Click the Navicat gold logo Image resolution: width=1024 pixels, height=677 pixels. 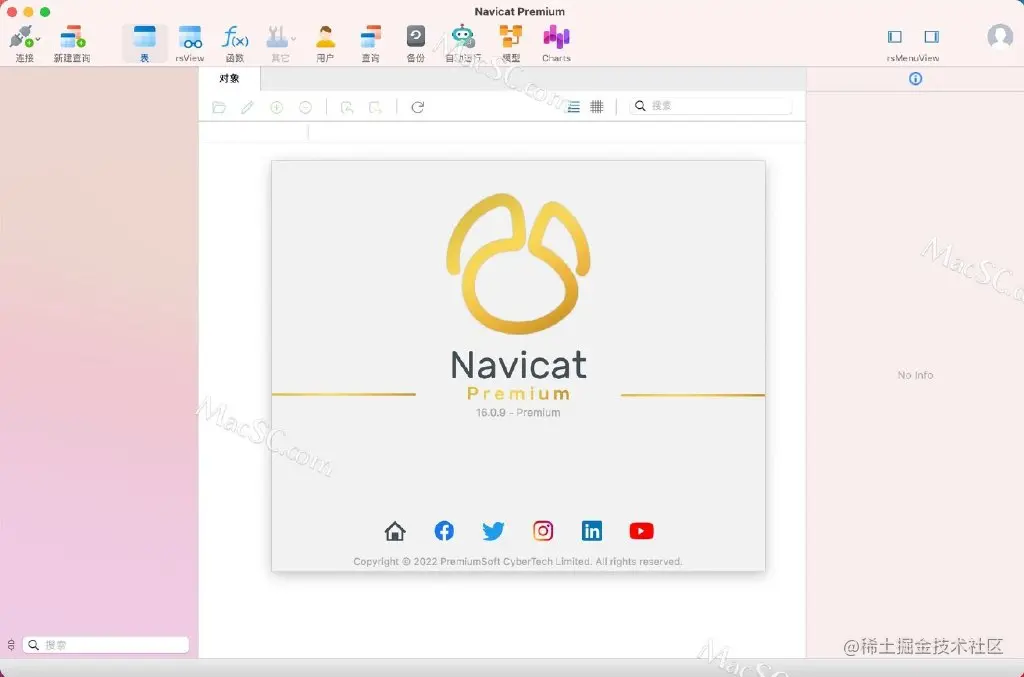click(519, 263)
